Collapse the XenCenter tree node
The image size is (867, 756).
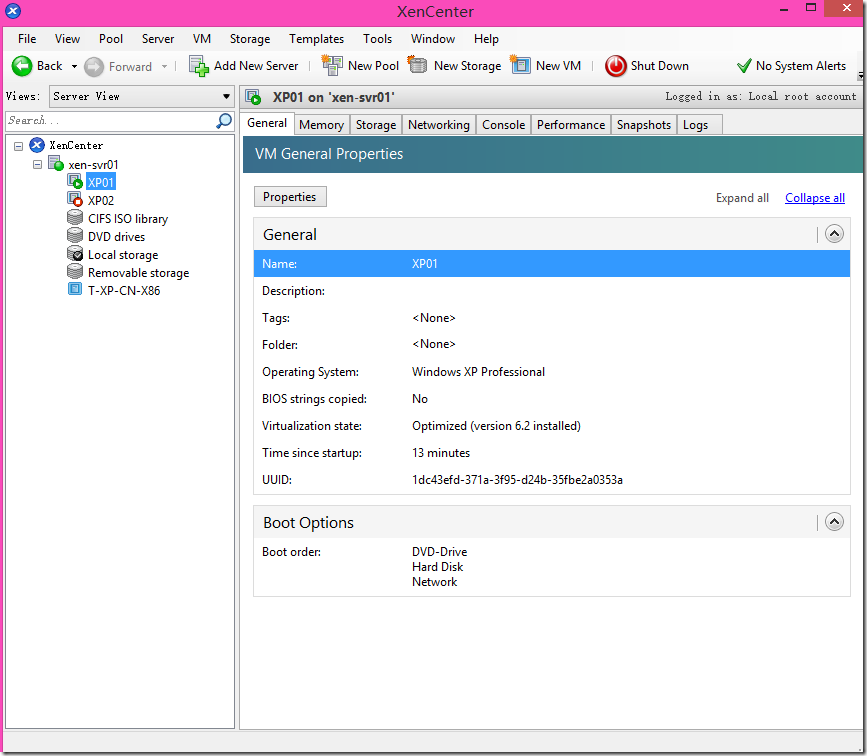18,146
